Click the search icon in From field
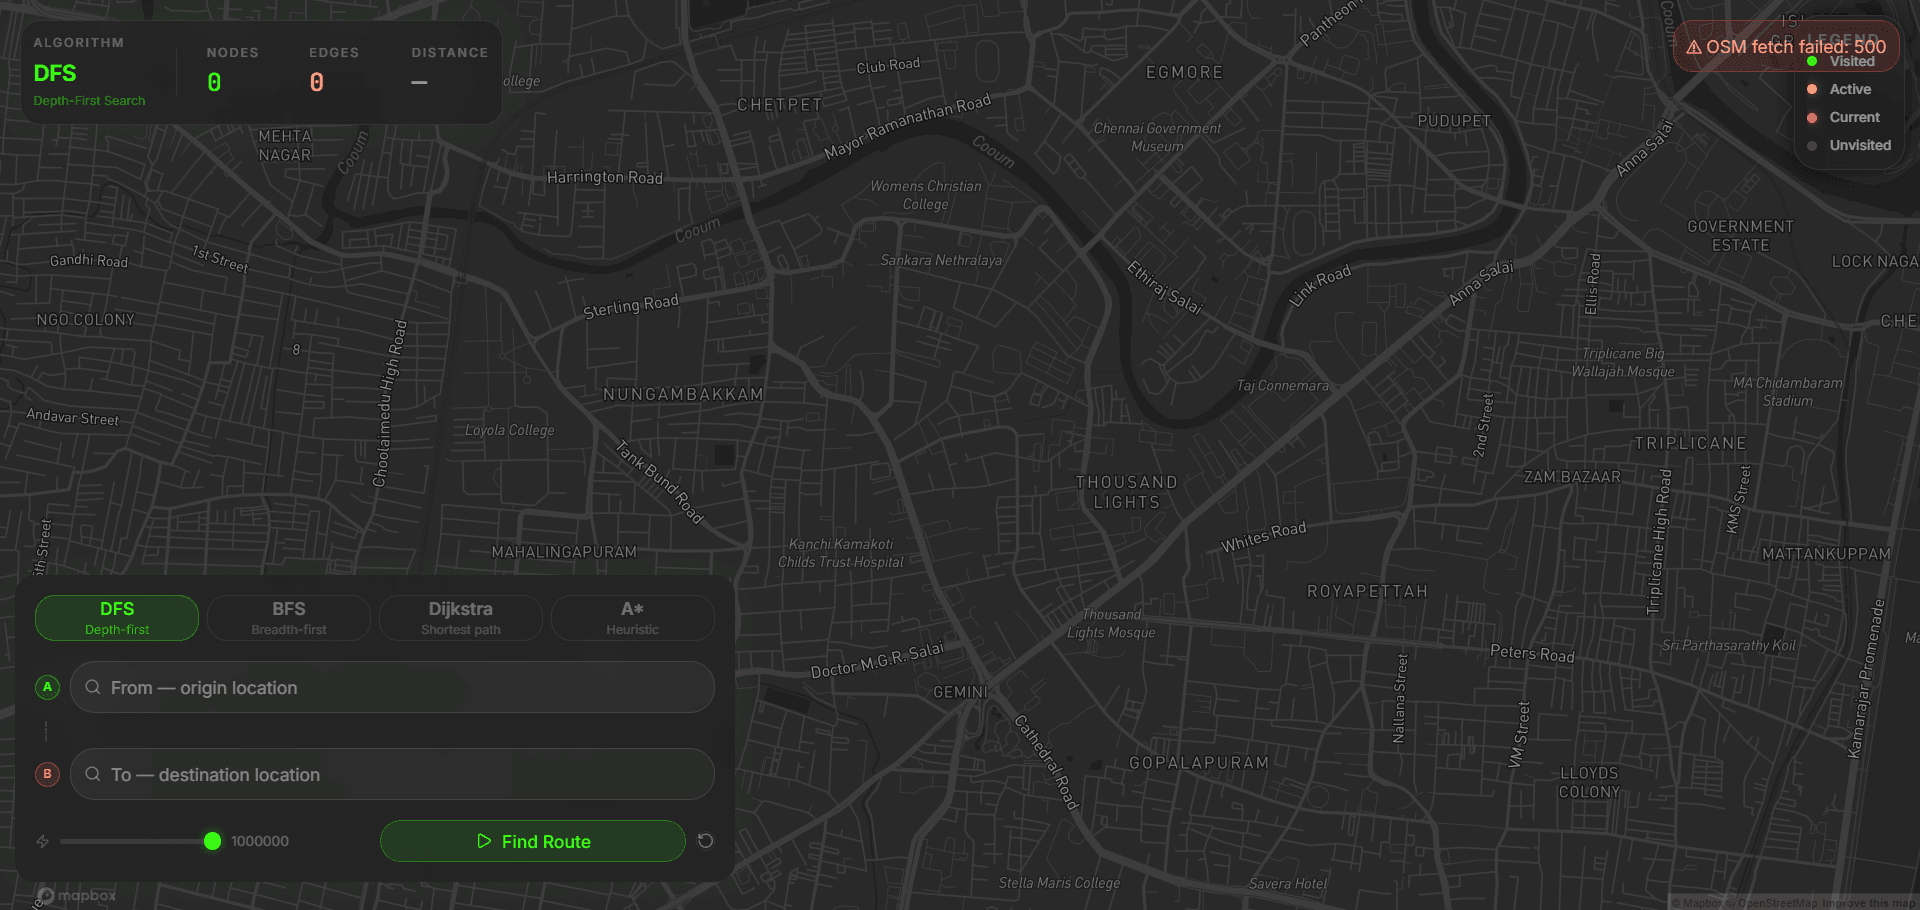This screenshot has width=1920, height=910. tap(93, 687)
